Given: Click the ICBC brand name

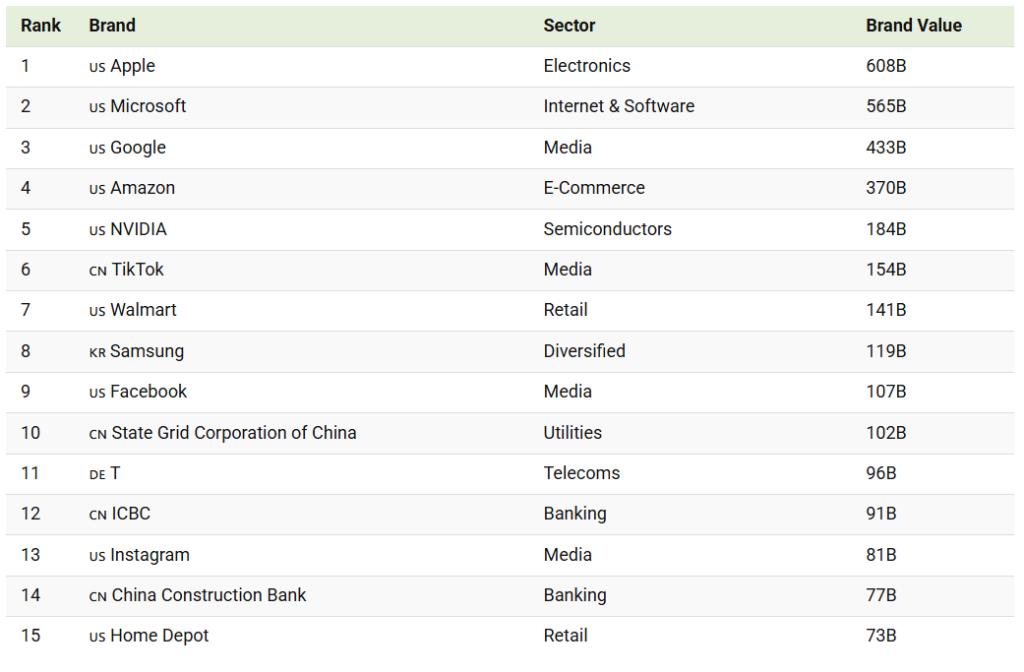Looking at the screenshot, I should [x=131, y=514].
